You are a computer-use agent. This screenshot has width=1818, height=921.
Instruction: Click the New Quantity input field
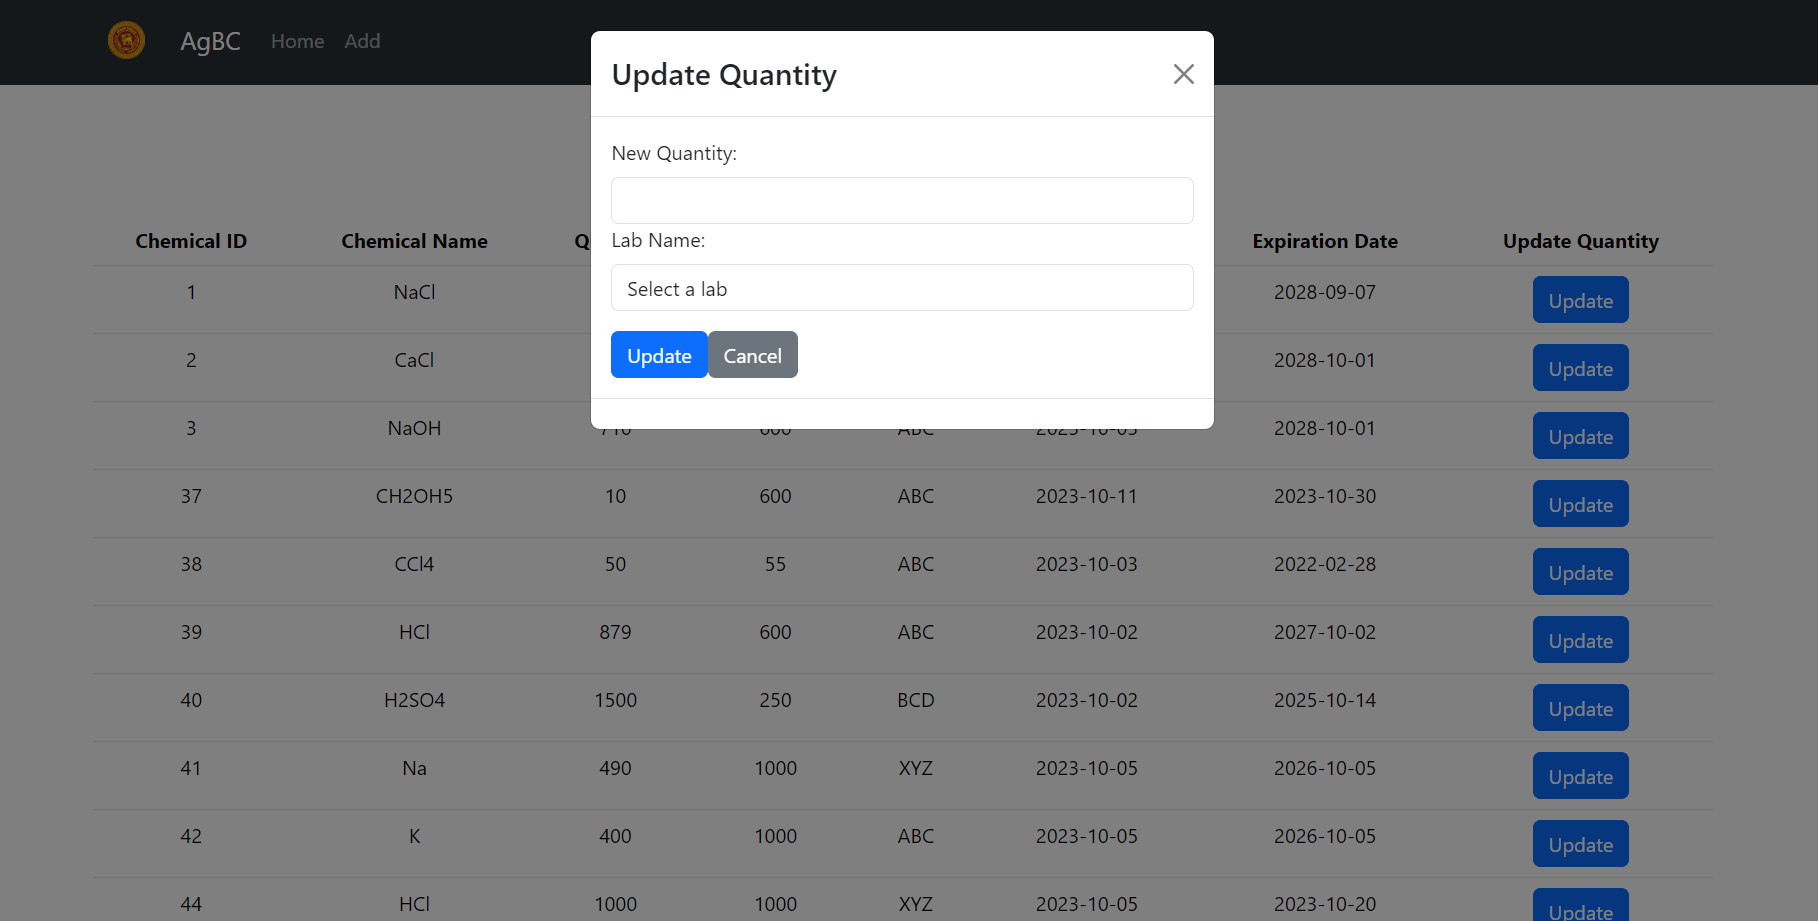[x=901, y=200]
